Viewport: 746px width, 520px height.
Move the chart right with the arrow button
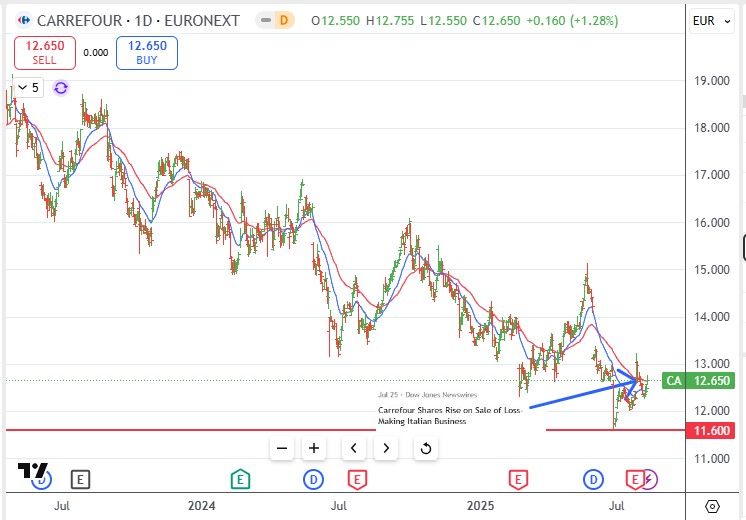tap(386, 448)
